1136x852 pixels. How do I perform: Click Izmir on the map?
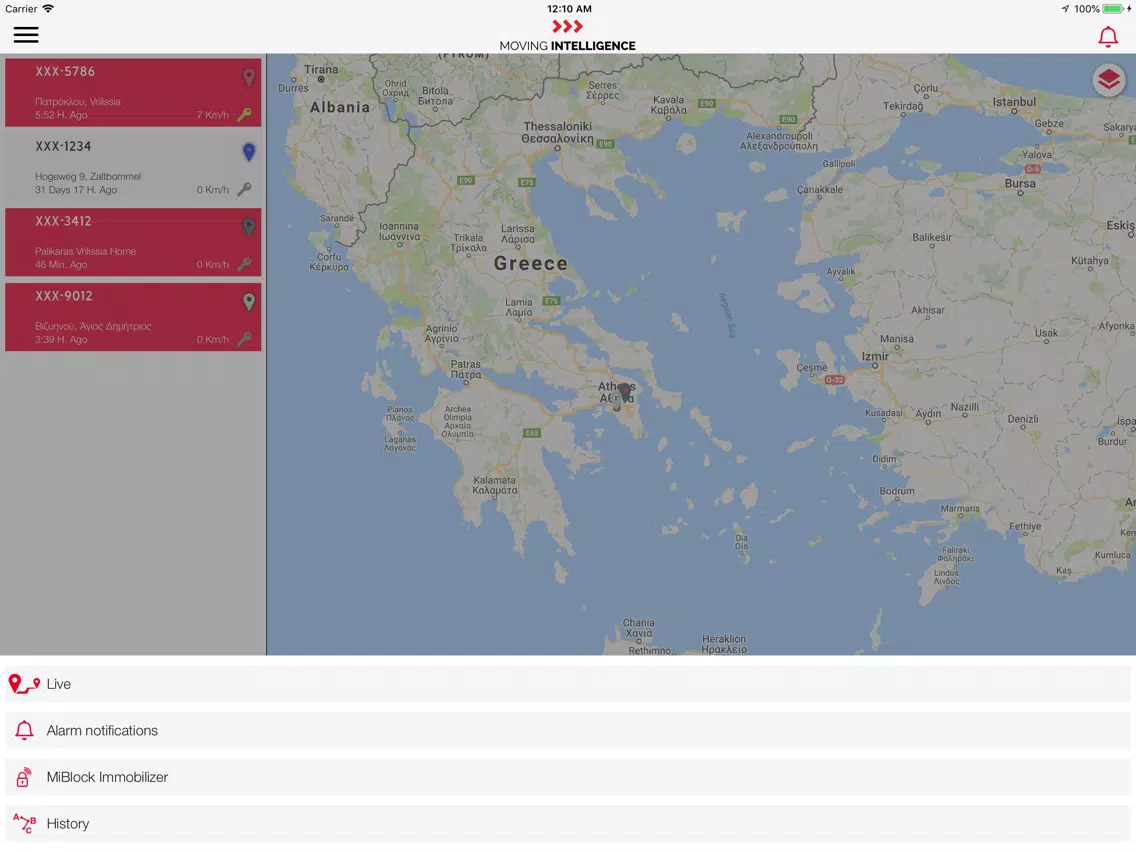(x=875, y=356)
